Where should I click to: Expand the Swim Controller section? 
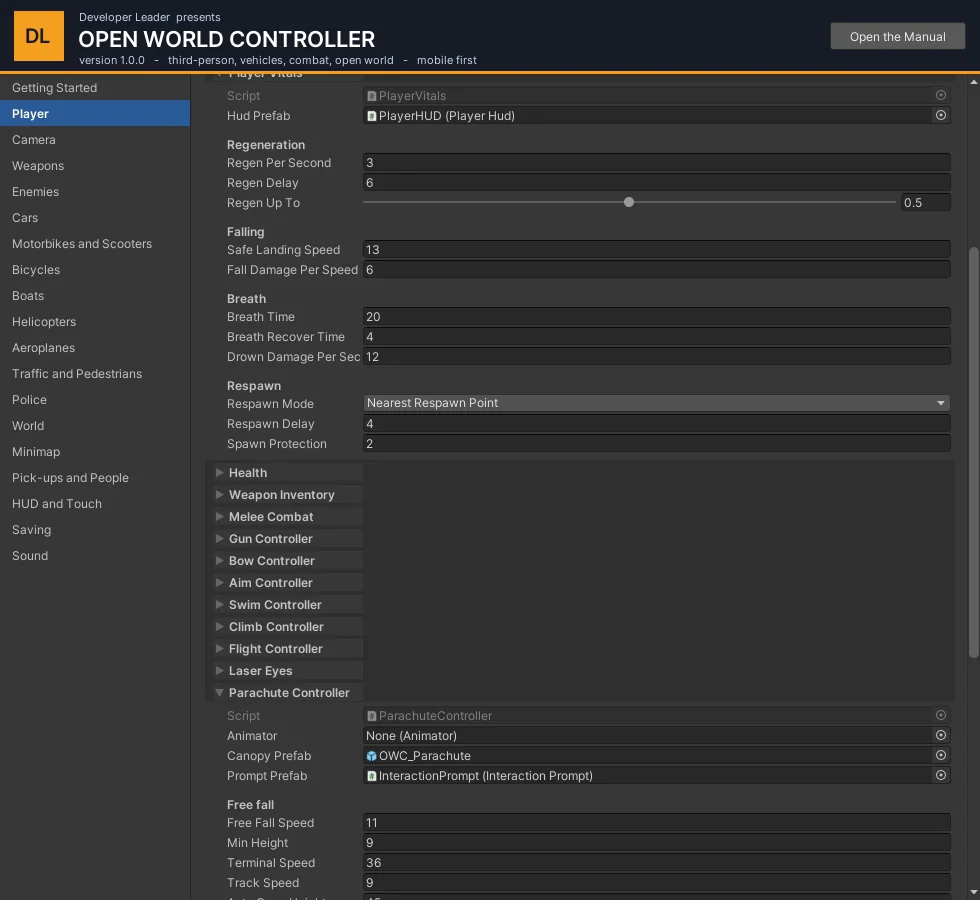coord(219,604)
